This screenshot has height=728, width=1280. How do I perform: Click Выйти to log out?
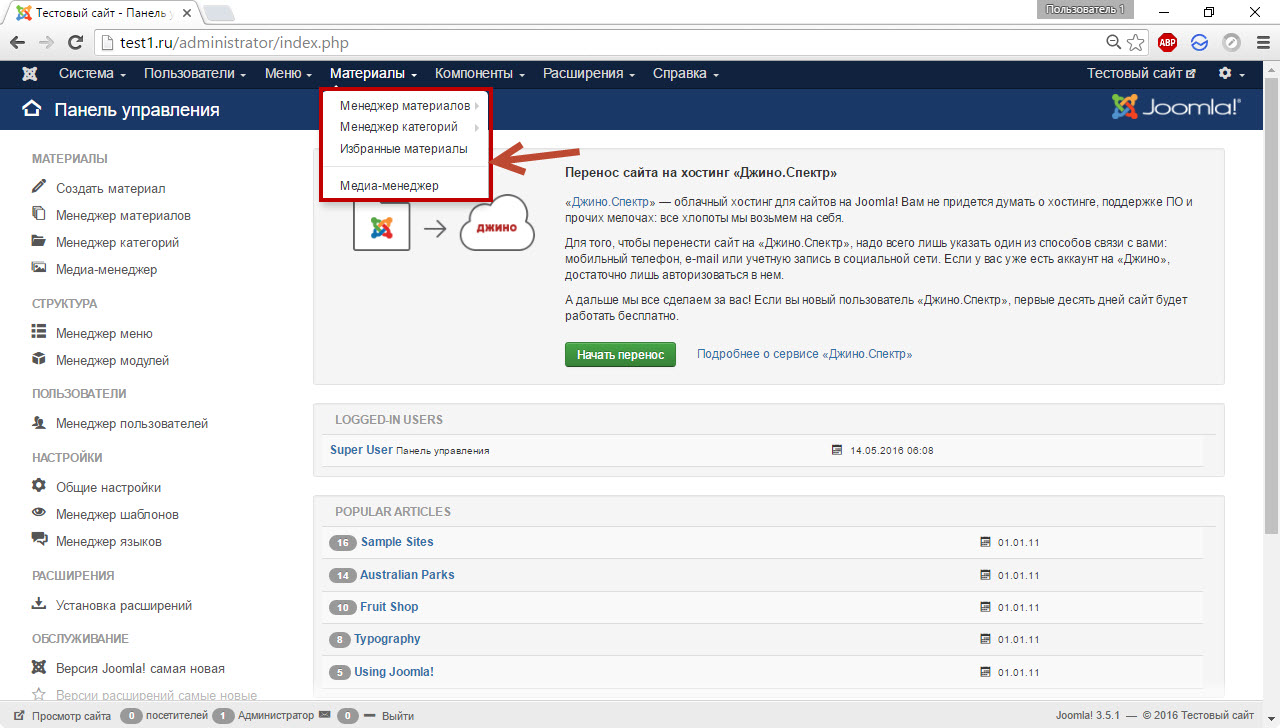tap(397, 716)
